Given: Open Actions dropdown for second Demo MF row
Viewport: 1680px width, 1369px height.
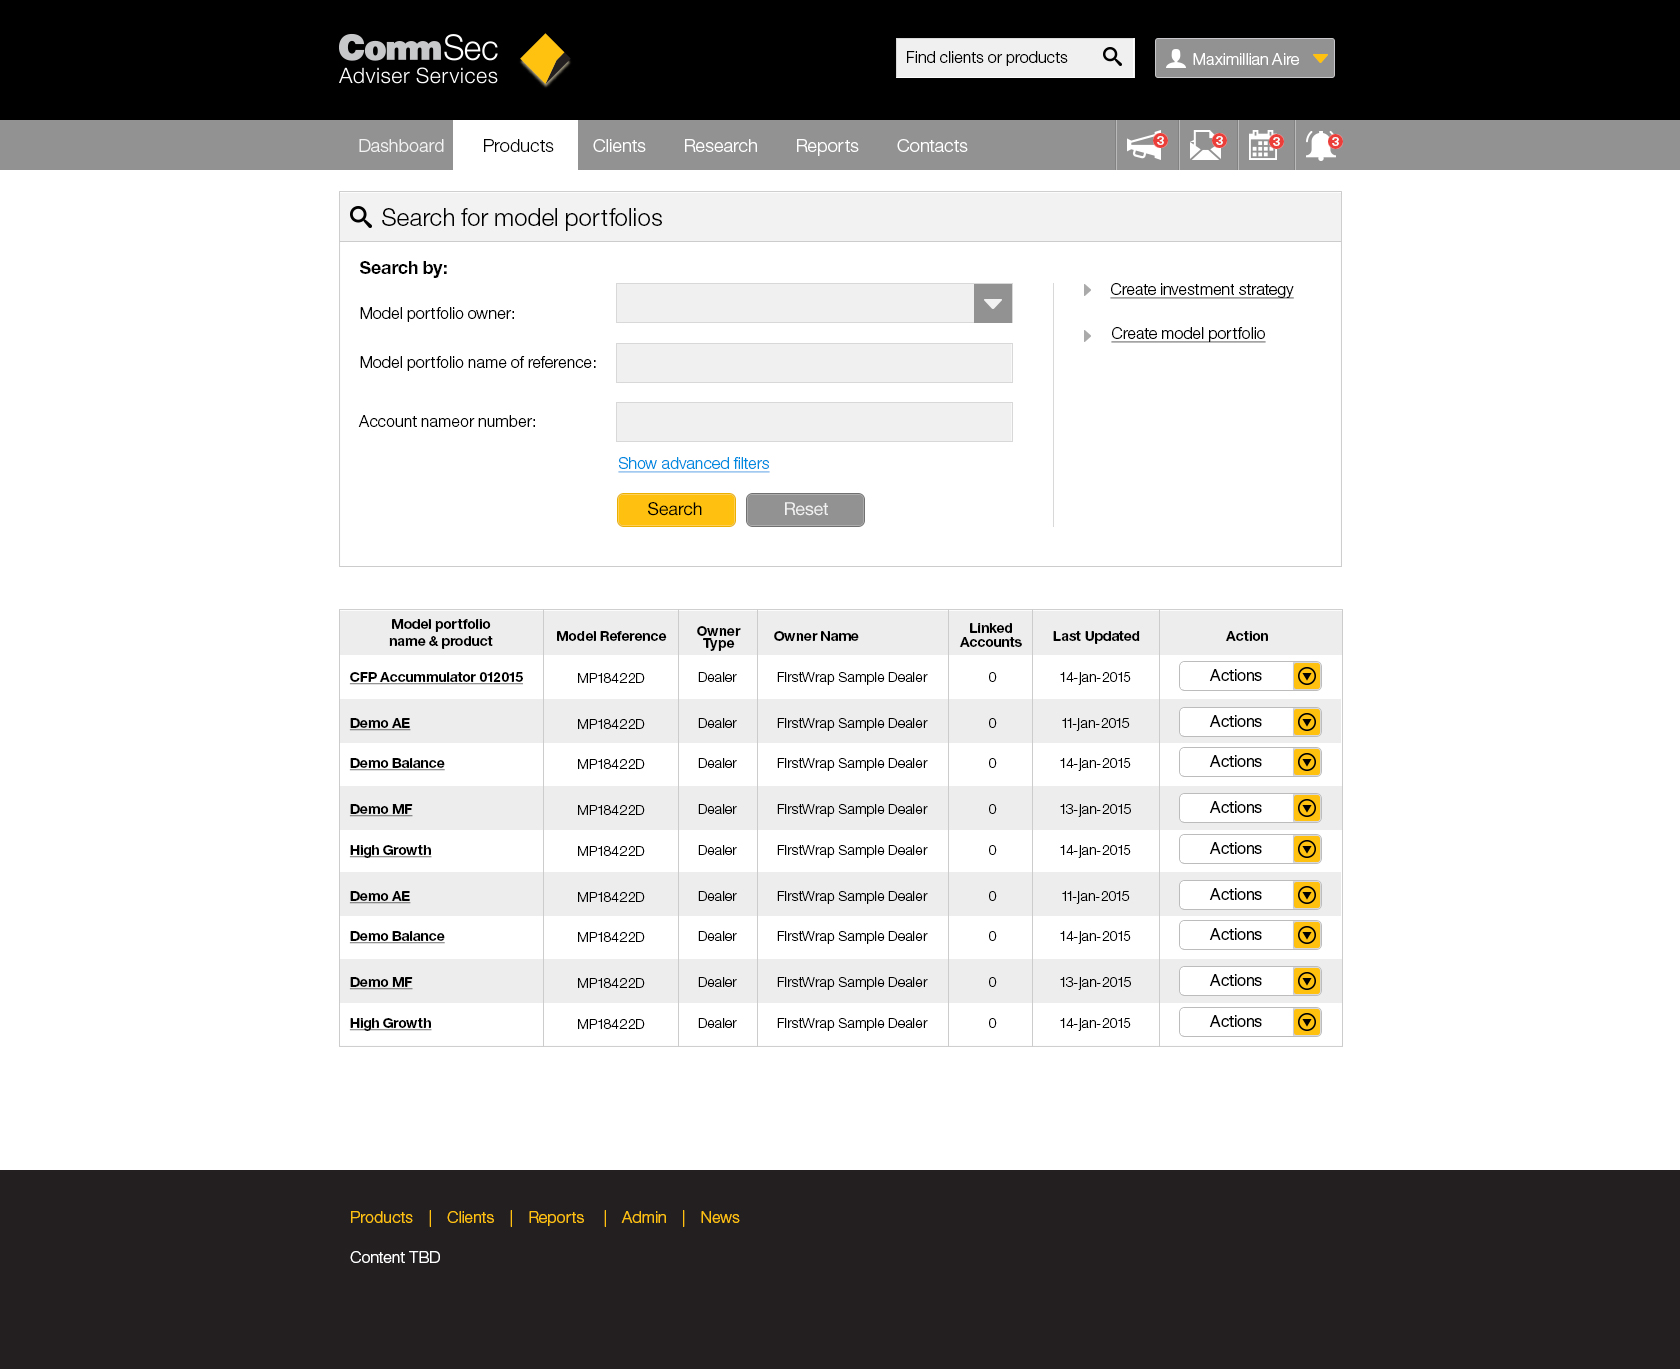Looking at the screenshot, I should 1250,981.
